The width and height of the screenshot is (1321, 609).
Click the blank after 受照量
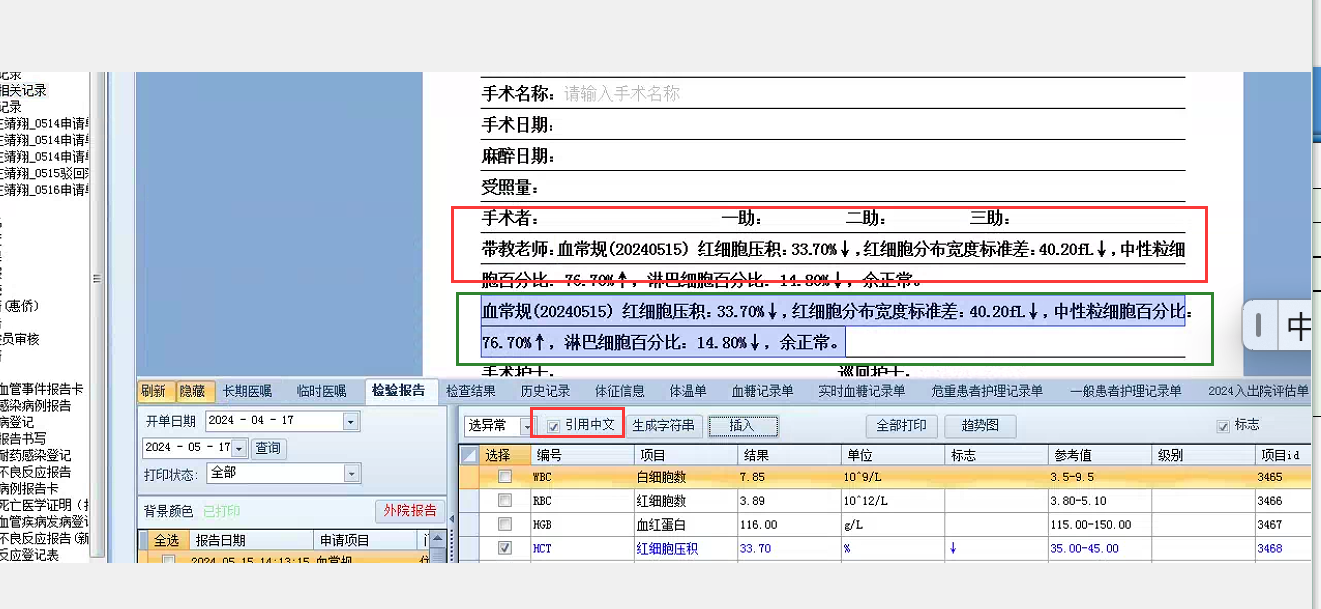862,187
